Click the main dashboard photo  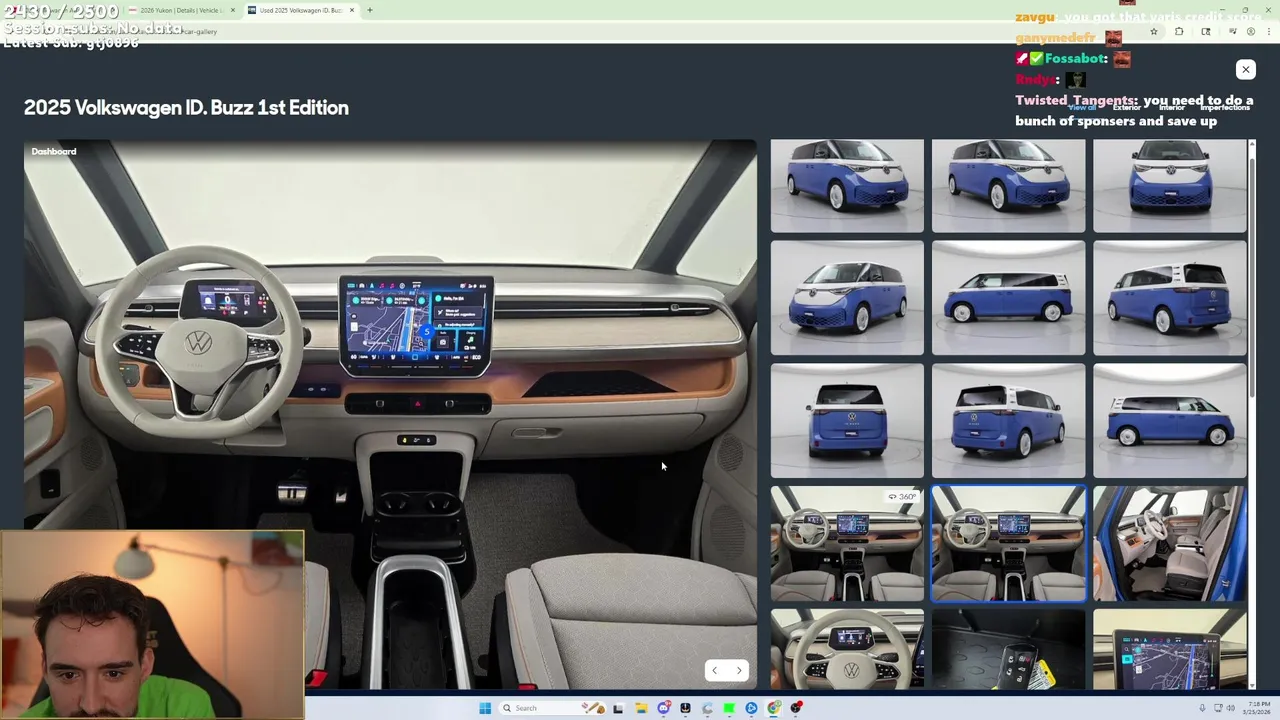point(390,414)
